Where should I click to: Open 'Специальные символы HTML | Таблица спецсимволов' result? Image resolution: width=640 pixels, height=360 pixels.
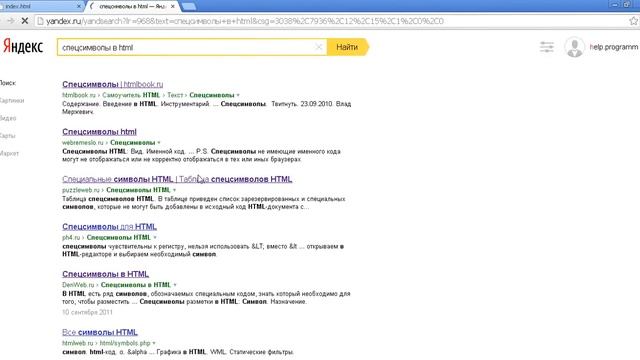[x=177, y=179]
